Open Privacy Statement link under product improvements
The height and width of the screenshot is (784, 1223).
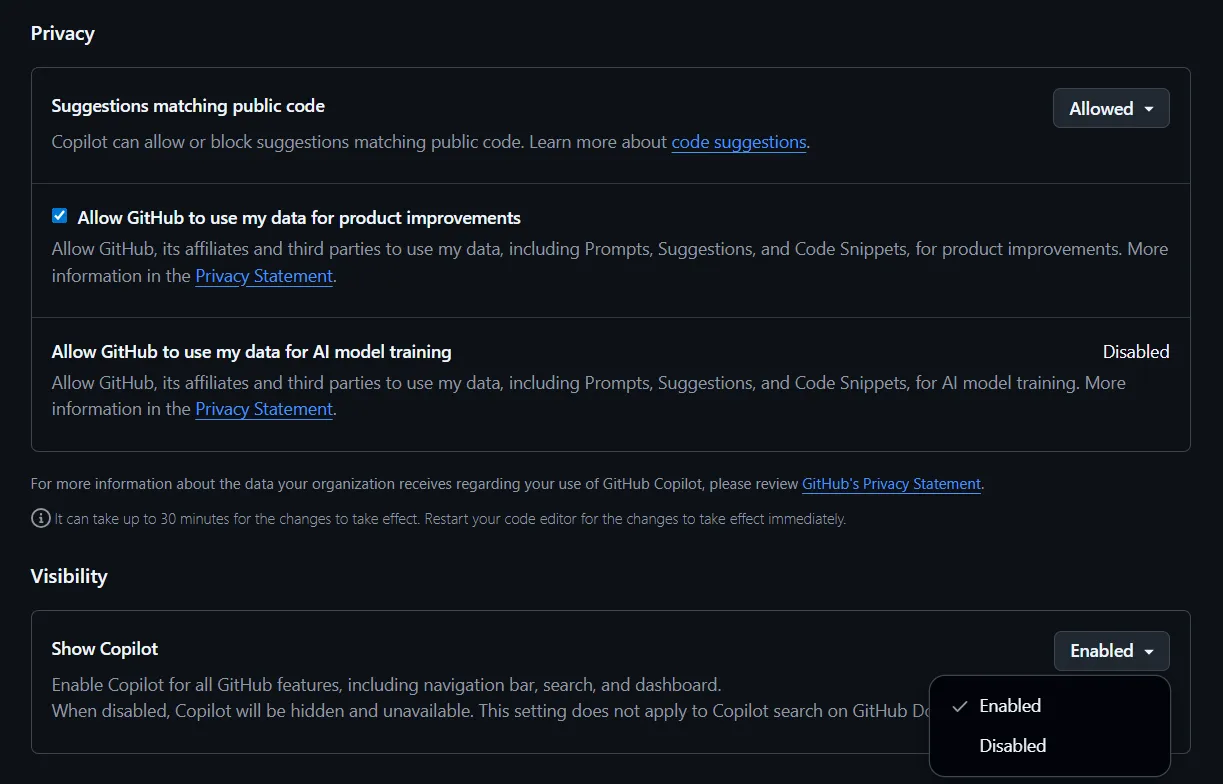264,276
